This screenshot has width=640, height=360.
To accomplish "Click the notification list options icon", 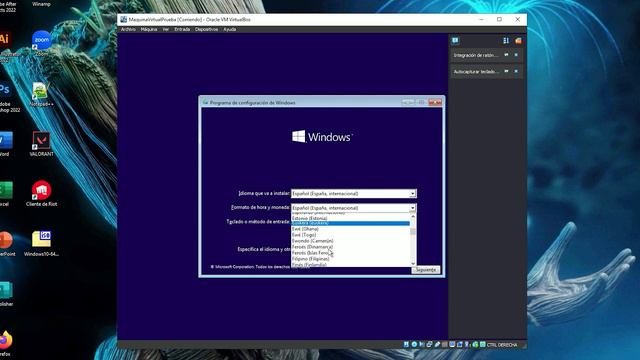I will click(x=506, y=40).
